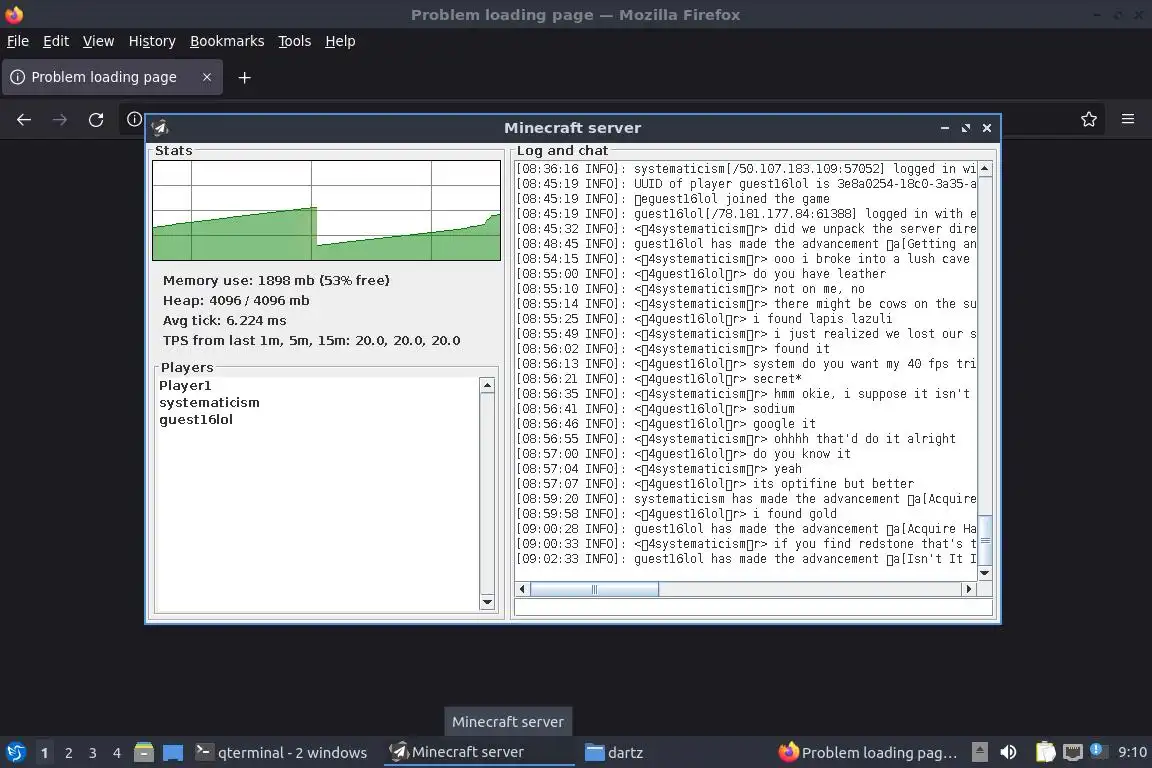
Task: Click the log line 'i found lapis lazuli'
Action: point(704,318)
